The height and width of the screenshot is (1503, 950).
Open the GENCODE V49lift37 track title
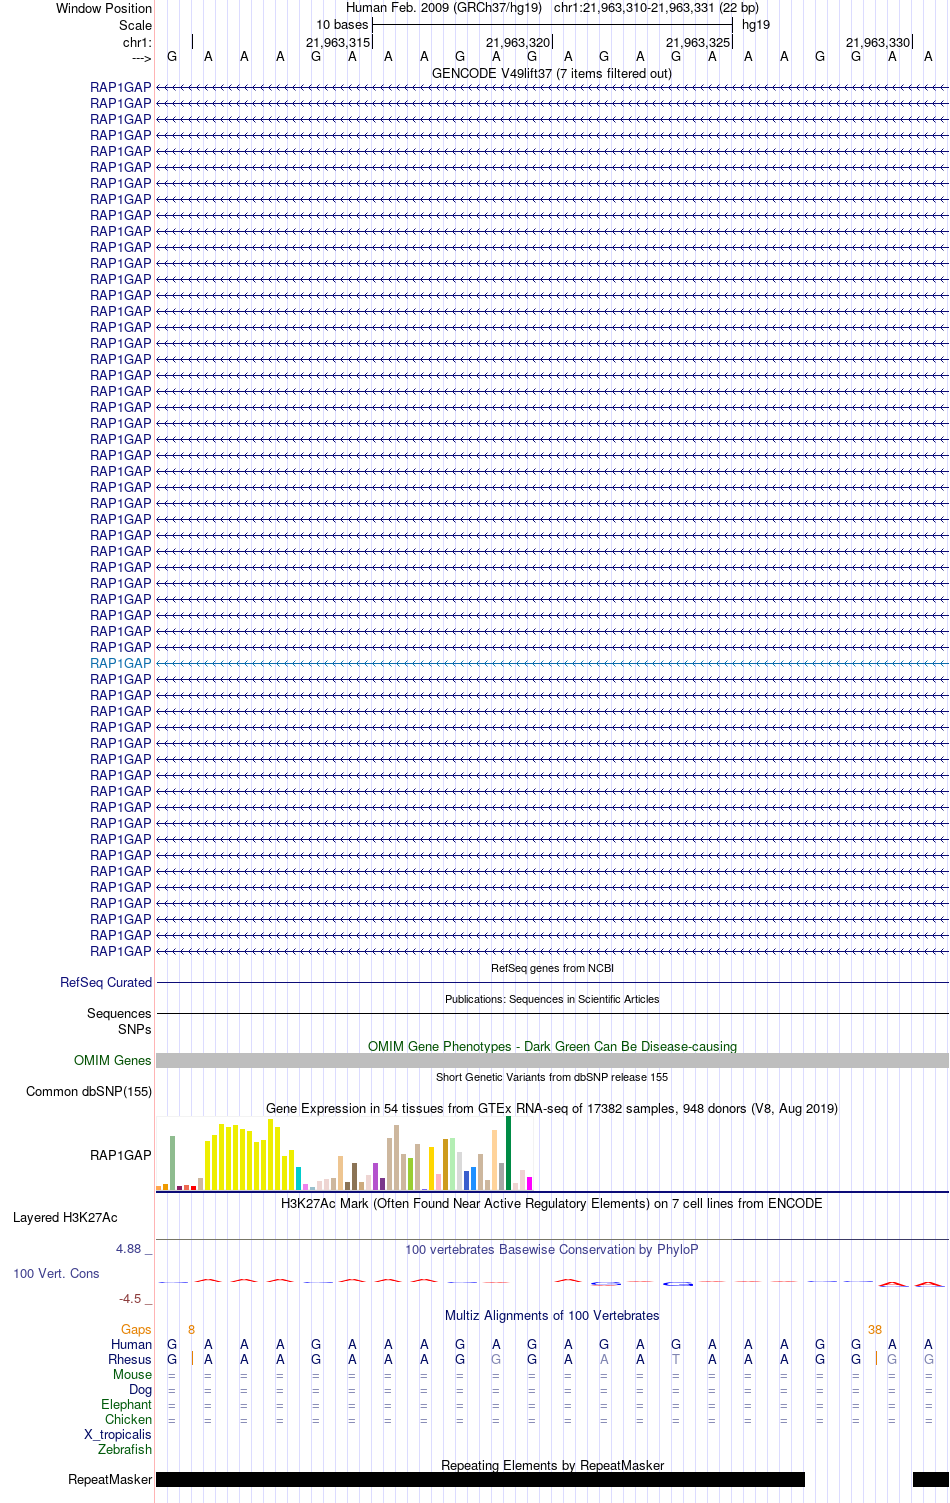click(x=552, y=74)
